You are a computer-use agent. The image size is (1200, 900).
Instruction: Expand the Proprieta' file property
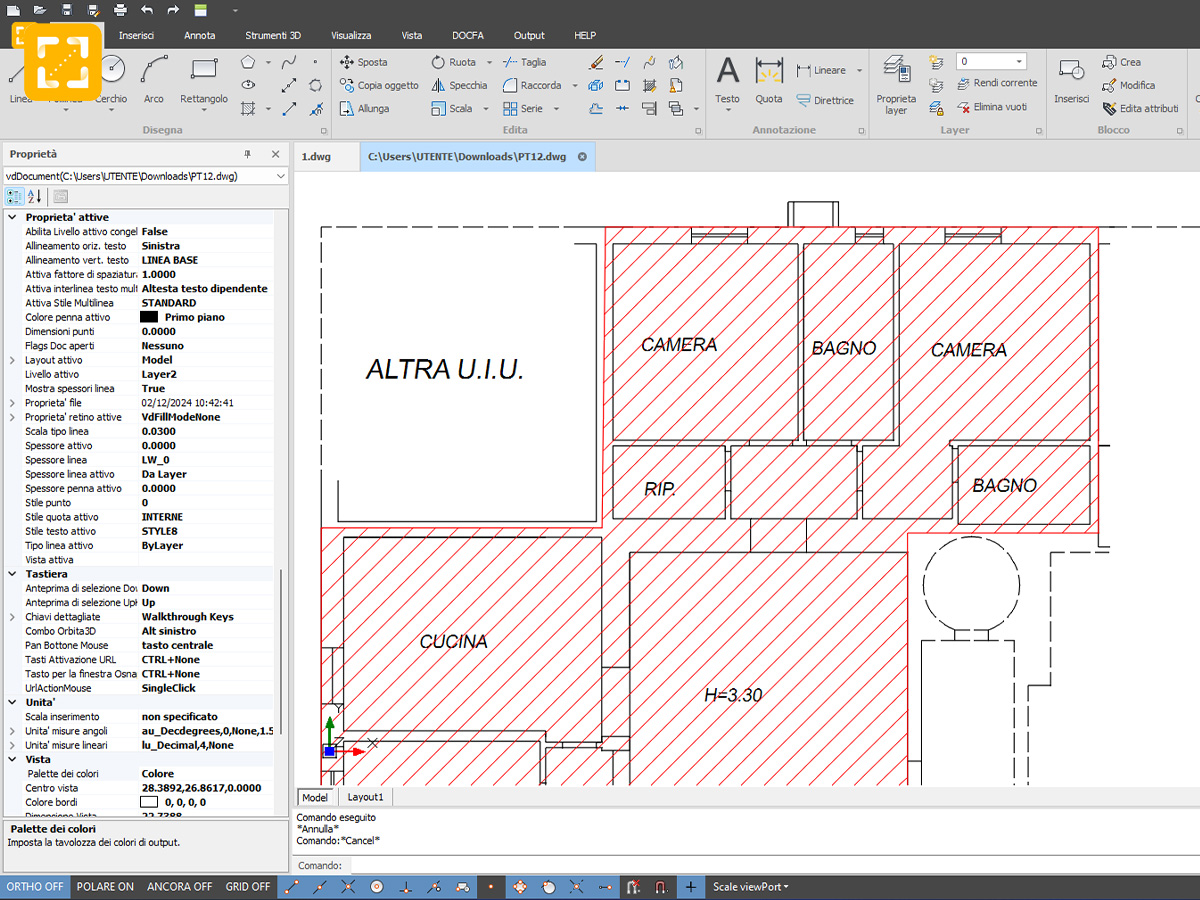tap(13, 403)
